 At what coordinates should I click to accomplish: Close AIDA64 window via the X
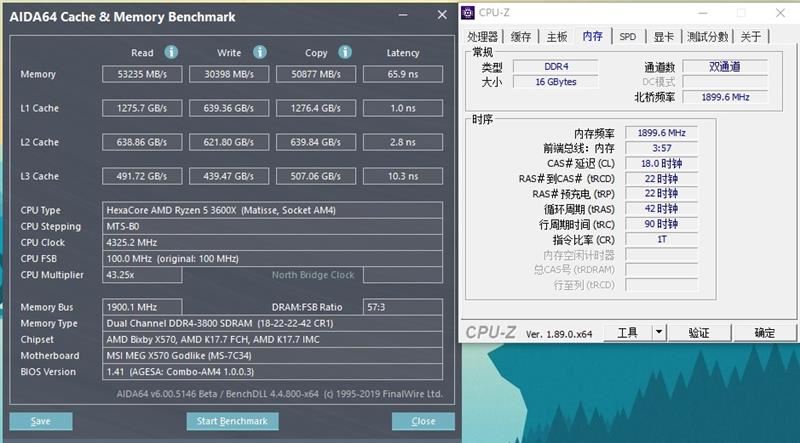pyautogui.click(x=442, y=15)
